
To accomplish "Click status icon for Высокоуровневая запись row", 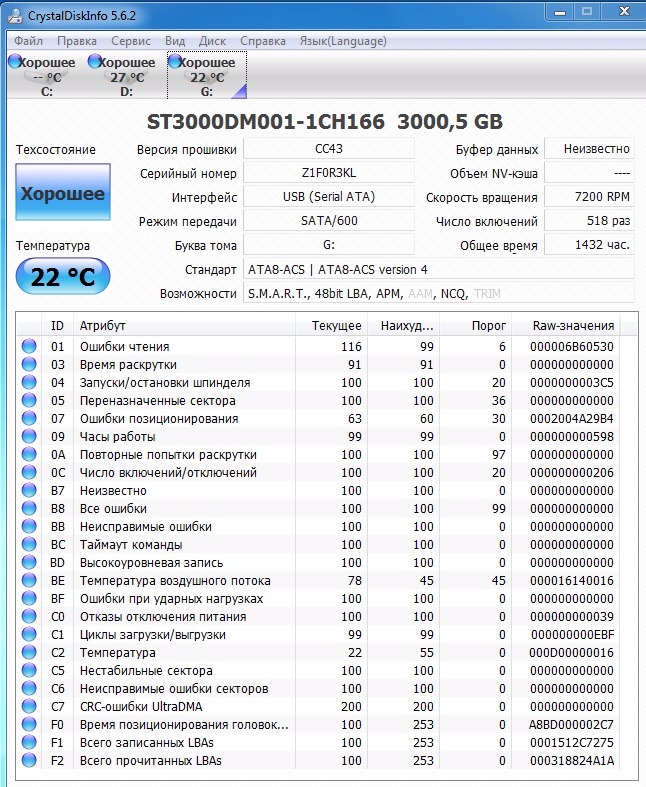I will pyautogui.click(x=29, y=562).
